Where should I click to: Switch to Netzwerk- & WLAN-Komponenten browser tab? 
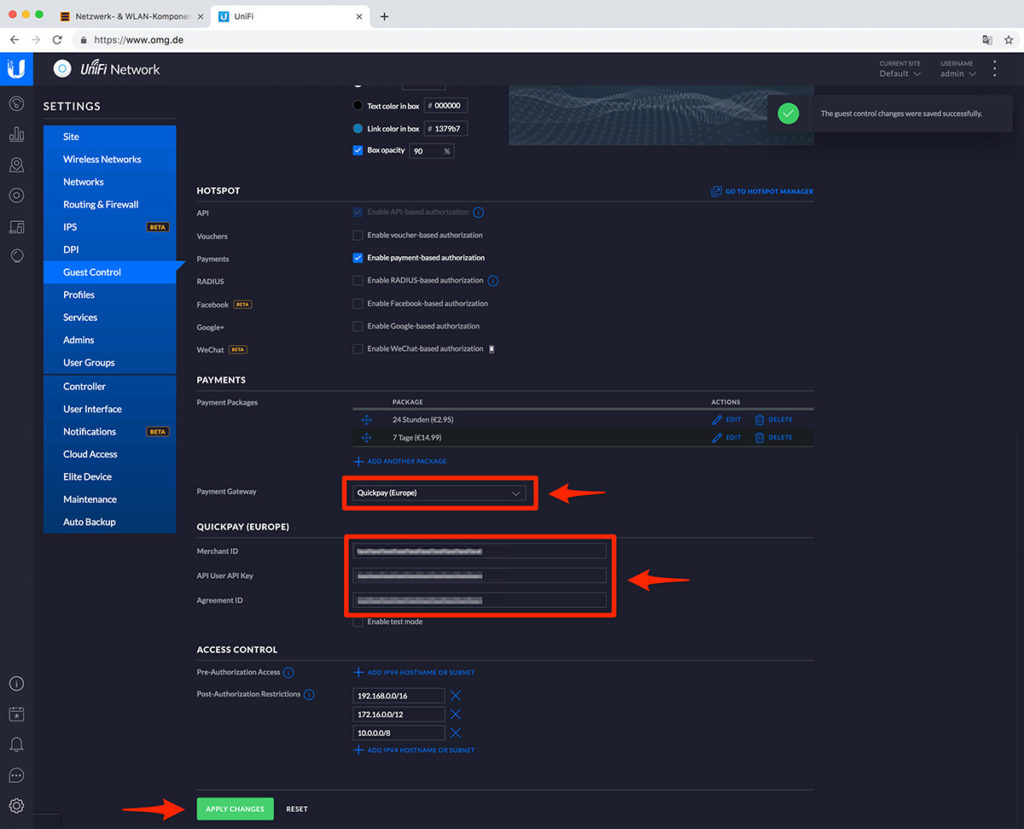(131, 16)
